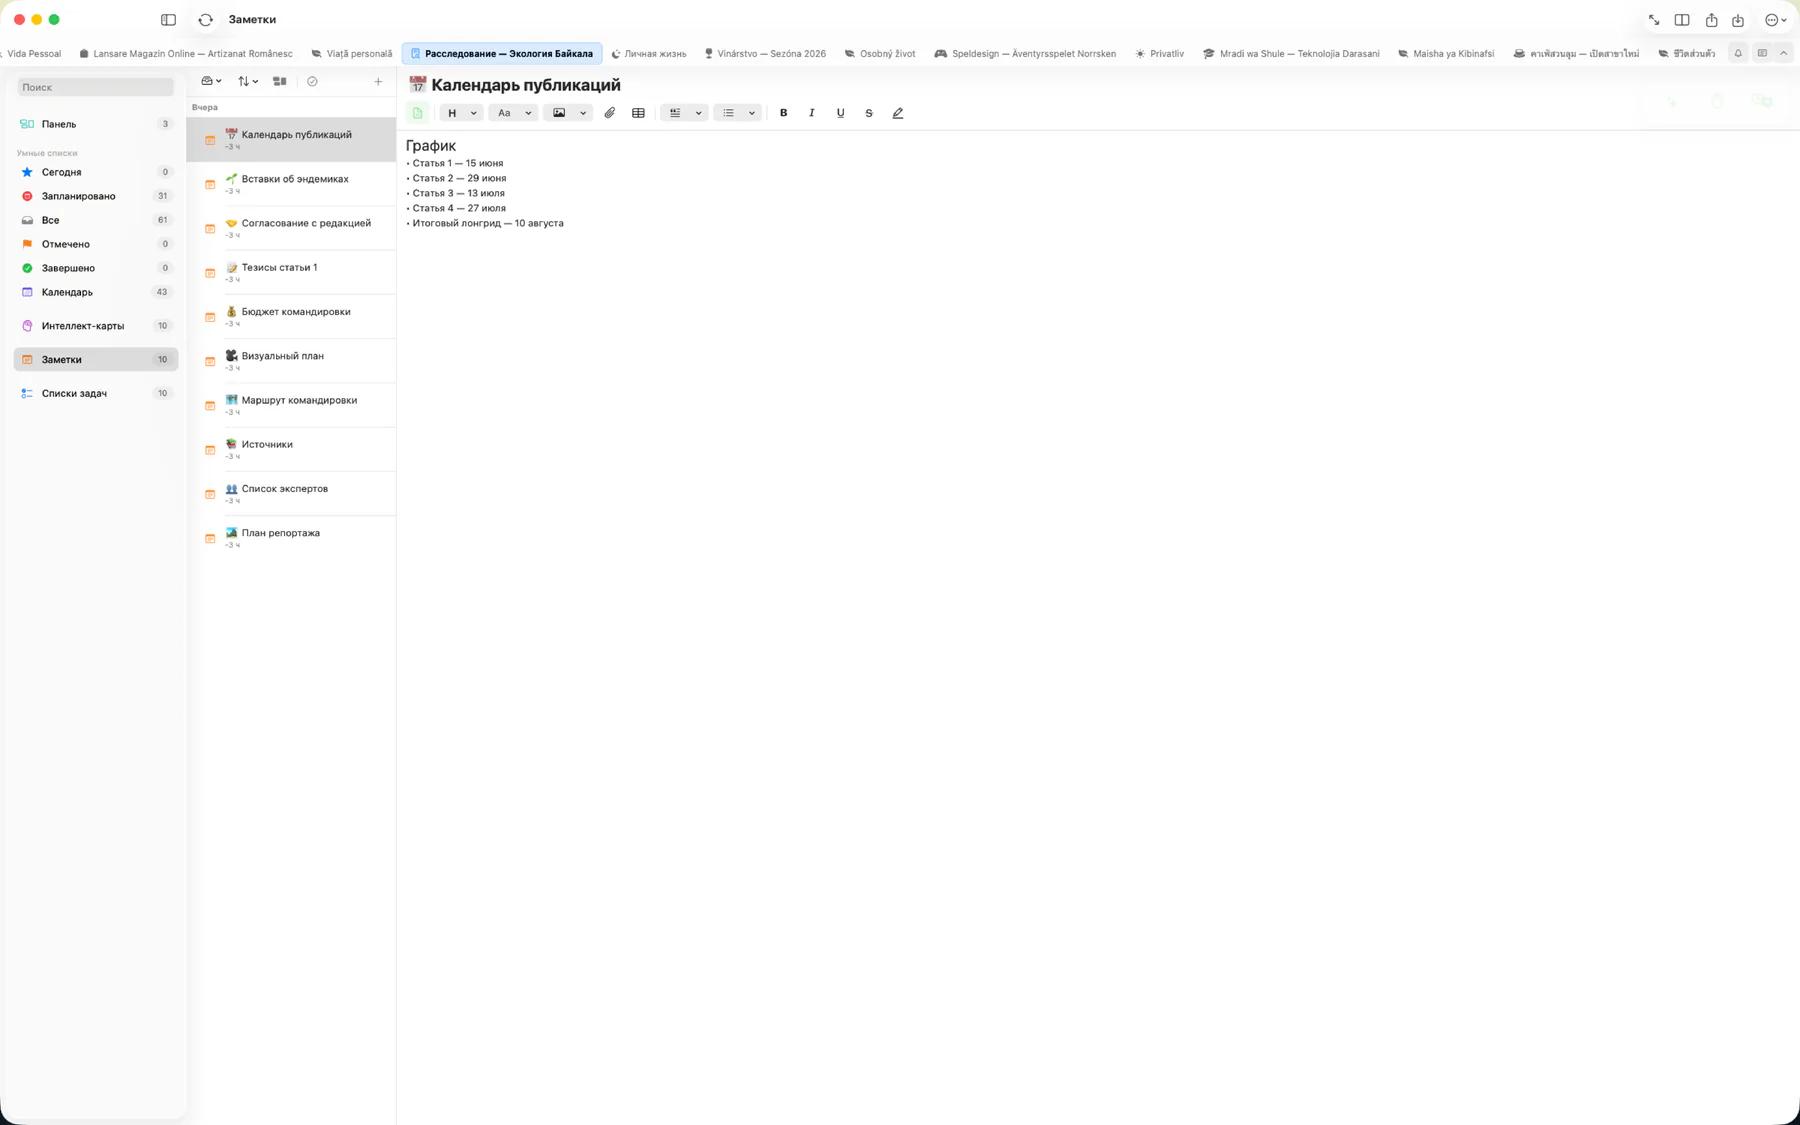Click the green document mode icon
The width and height of the screenshot is (1800, 1125).
pos(418,113)
